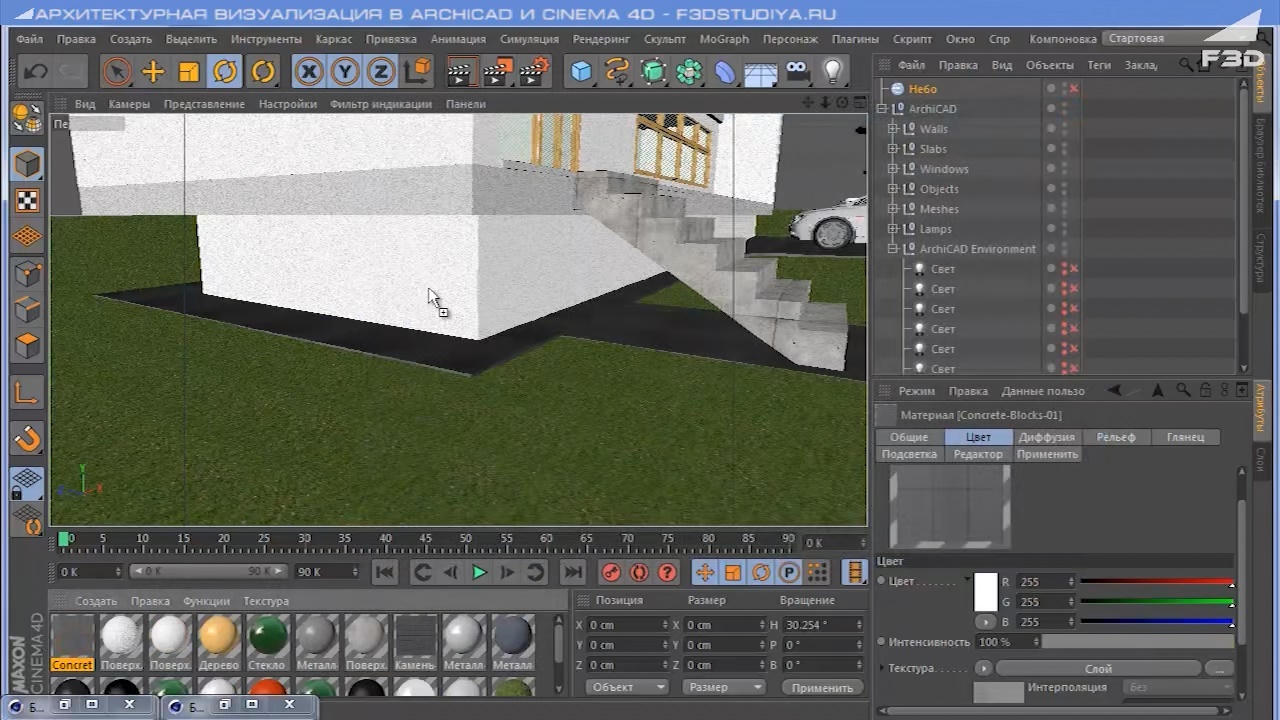Open the Объект coordinate mode dropdown
This screenshot has width=1280, height=720.
click(x=628, y=687)
